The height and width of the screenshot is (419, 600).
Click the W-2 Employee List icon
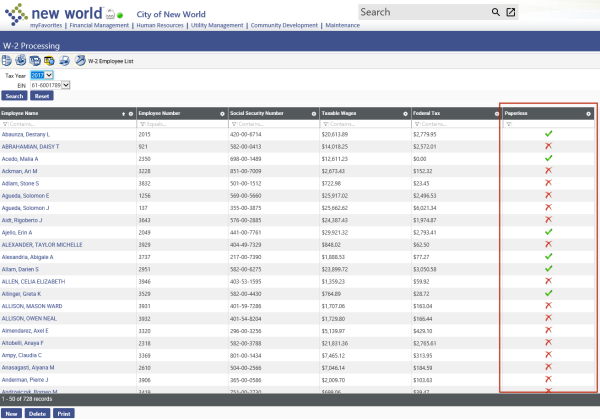pos(79,61)
